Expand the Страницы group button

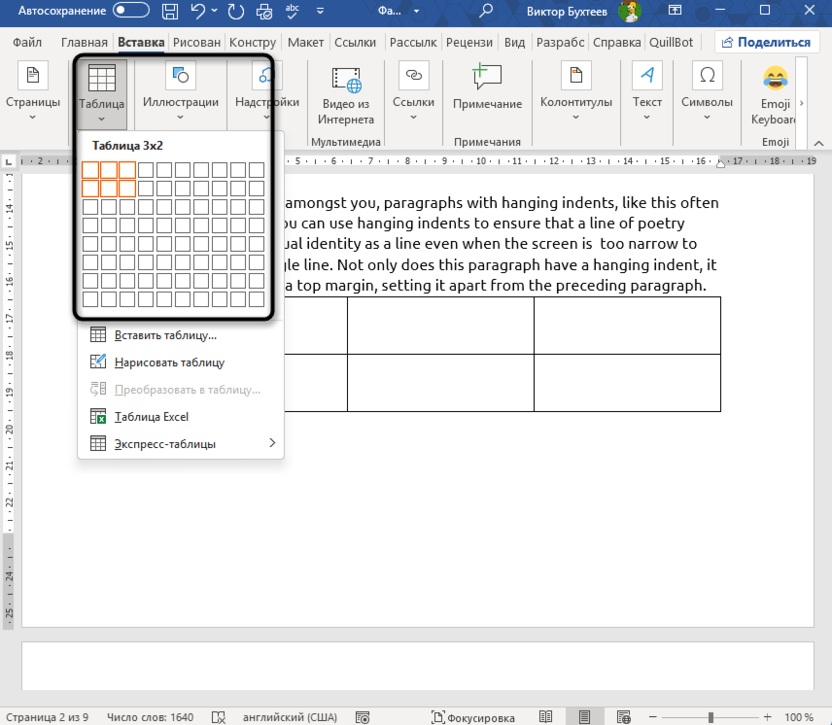[33, 91]
